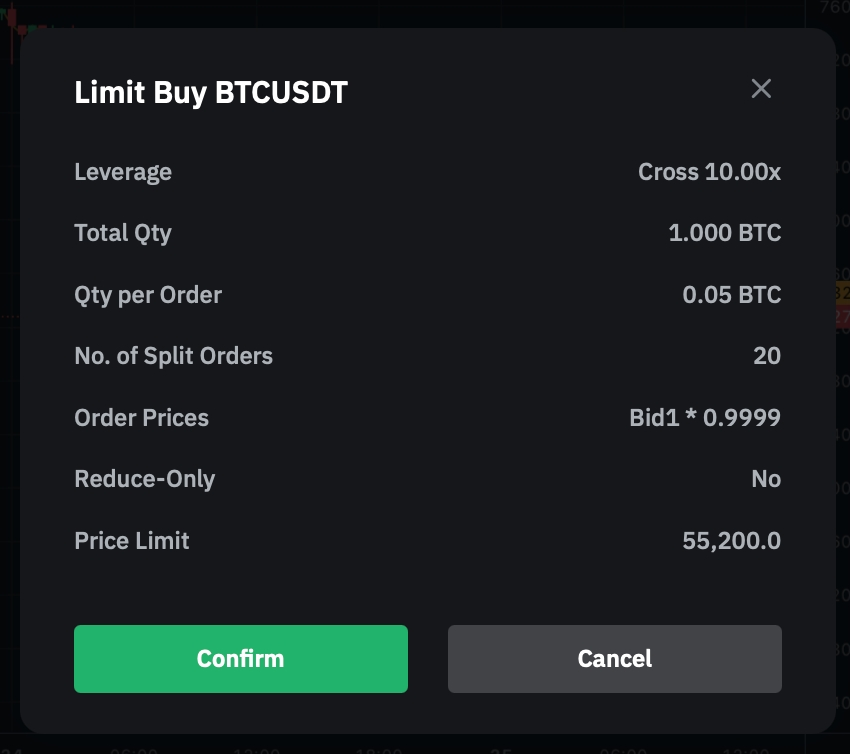This screenshot has height=754, width=850.
Task: Cancel the limit buy order
Action: pos(614,659)
